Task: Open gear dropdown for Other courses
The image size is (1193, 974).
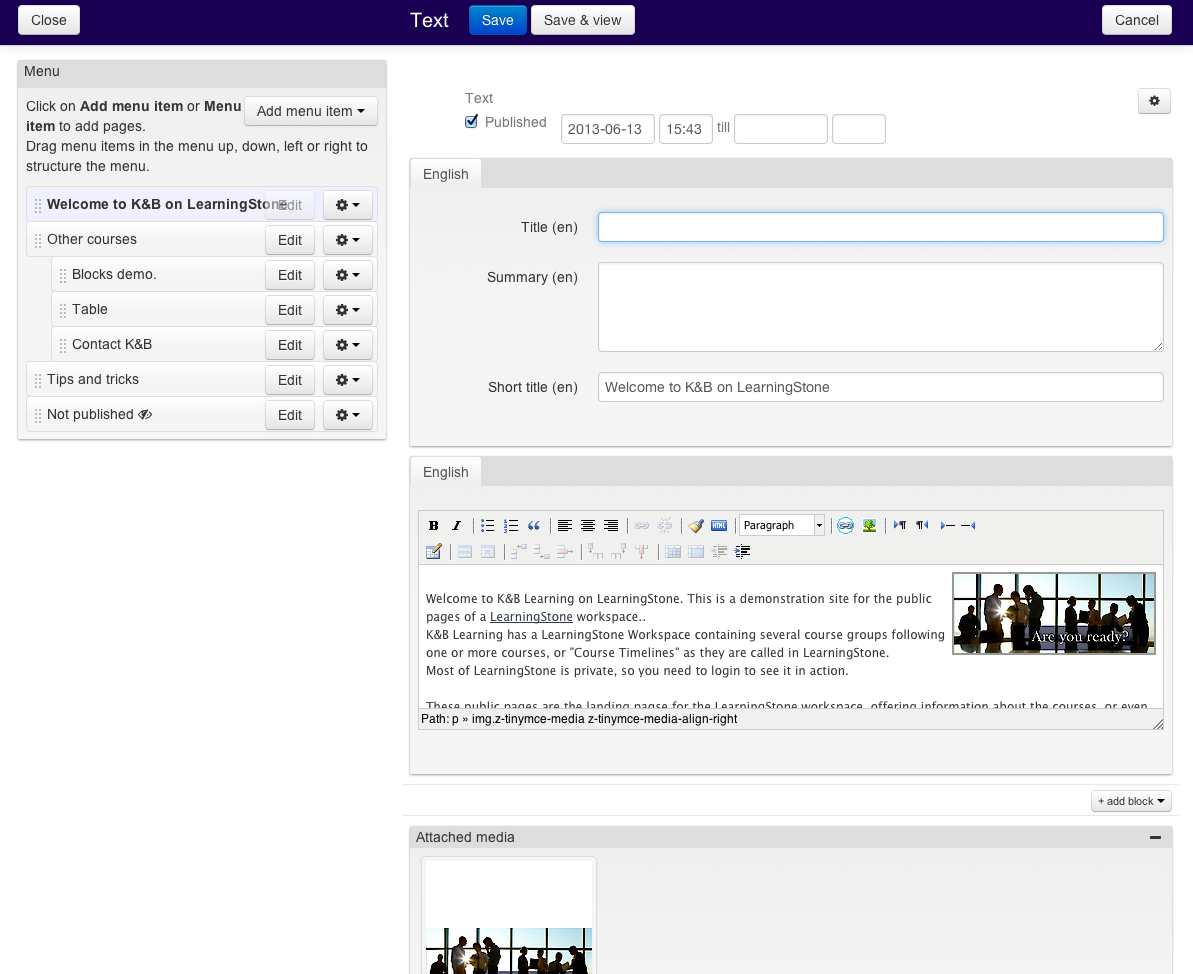Action: click(x=348, y=240)
